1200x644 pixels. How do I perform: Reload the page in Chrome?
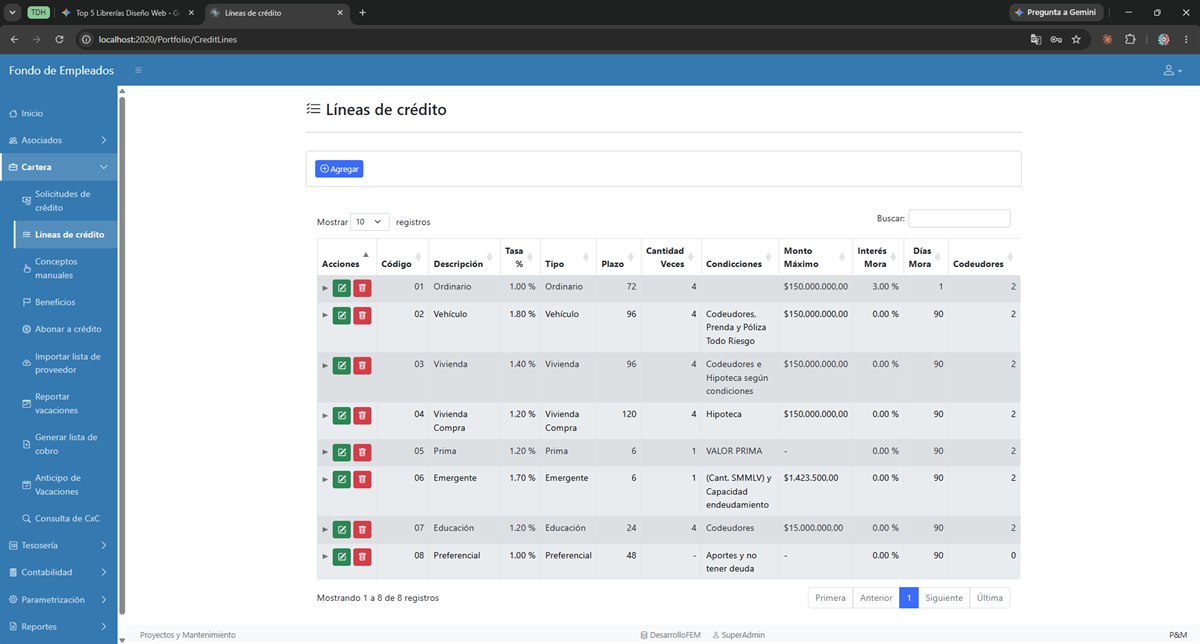tap(59, 39)
